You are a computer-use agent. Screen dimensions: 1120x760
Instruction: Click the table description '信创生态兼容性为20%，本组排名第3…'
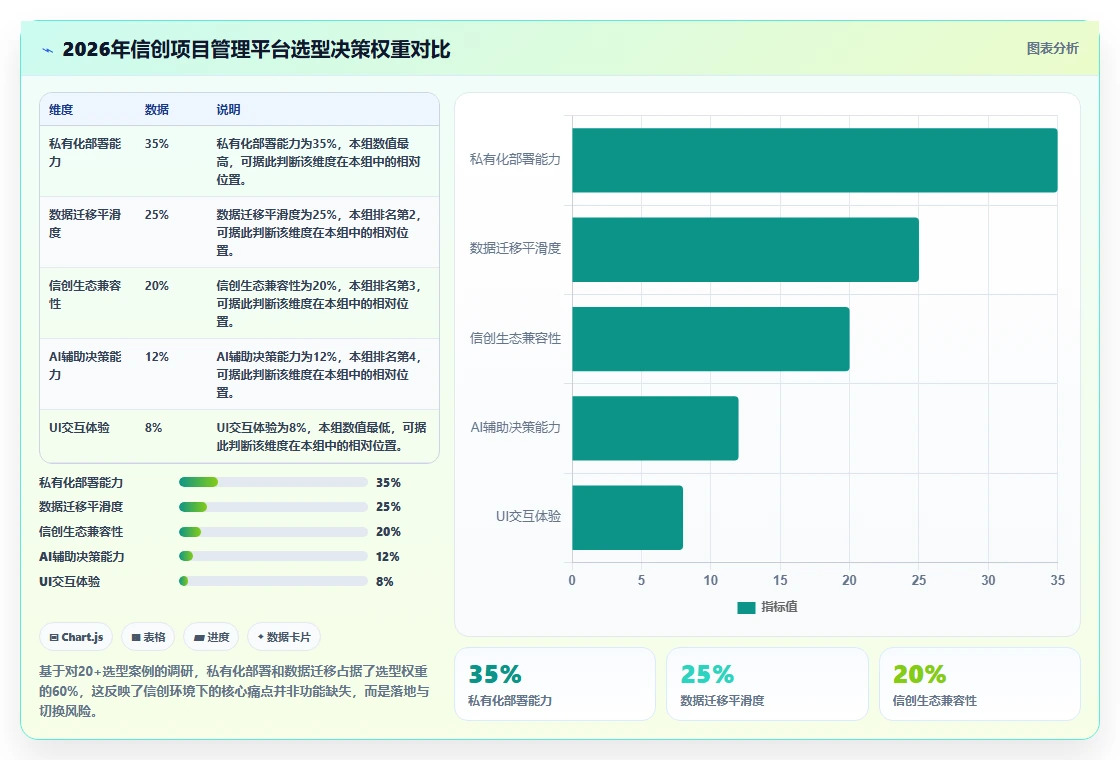click(x=319, y=304)
